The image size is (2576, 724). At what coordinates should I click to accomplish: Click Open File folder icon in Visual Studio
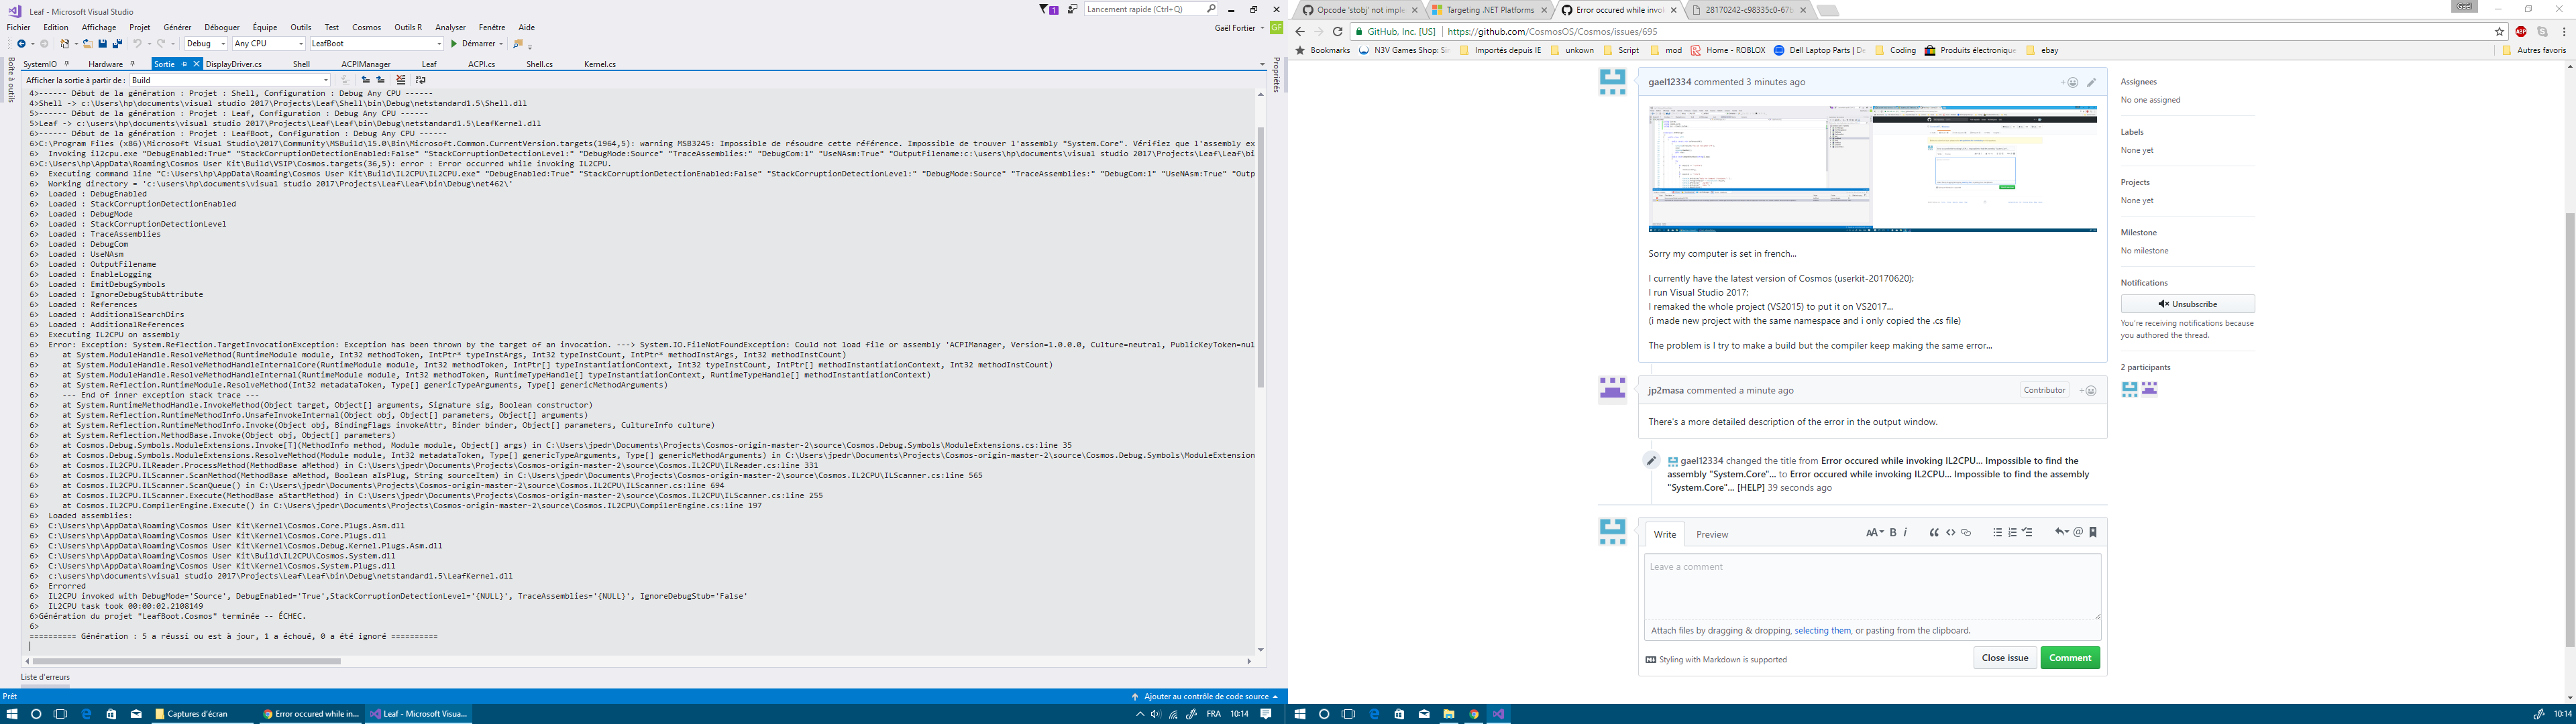[88, 44]
